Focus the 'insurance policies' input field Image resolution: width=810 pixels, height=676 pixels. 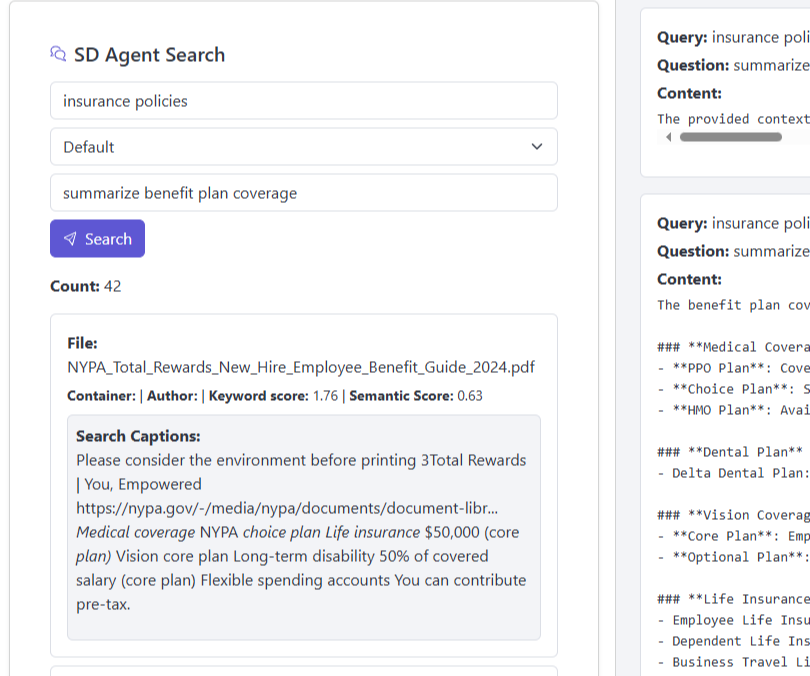tap(303, 101)
